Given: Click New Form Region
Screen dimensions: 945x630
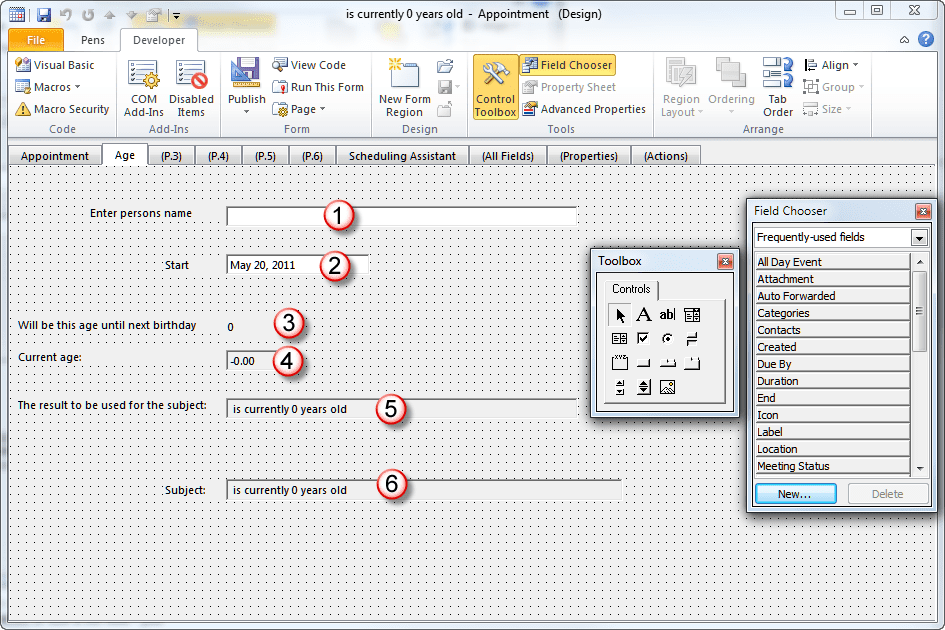Looking at the screenshot, I should (x=404, y=88).
